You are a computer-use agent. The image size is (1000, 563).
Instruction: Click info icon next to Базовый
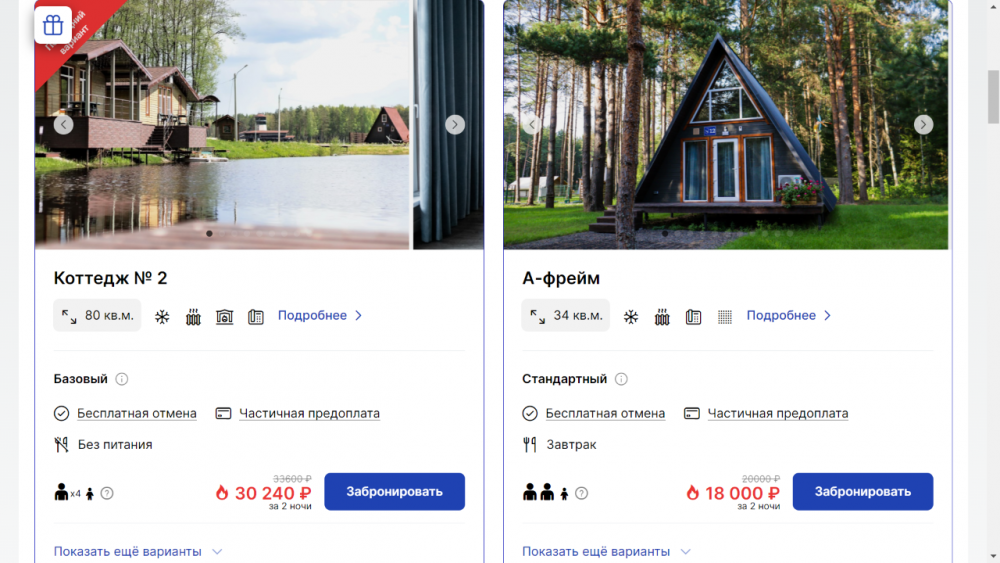coord(122,379)
